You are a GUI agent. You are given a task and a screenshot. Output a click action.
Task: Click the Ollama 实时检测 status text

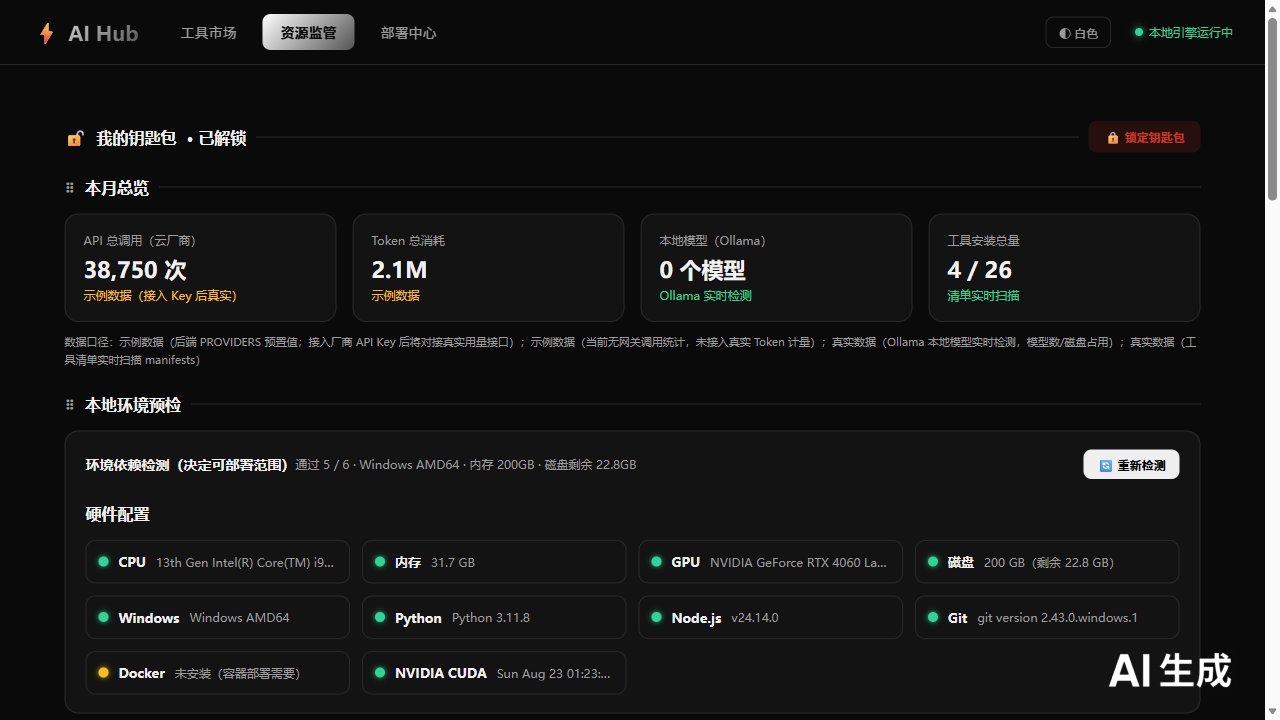pos(706,296)
